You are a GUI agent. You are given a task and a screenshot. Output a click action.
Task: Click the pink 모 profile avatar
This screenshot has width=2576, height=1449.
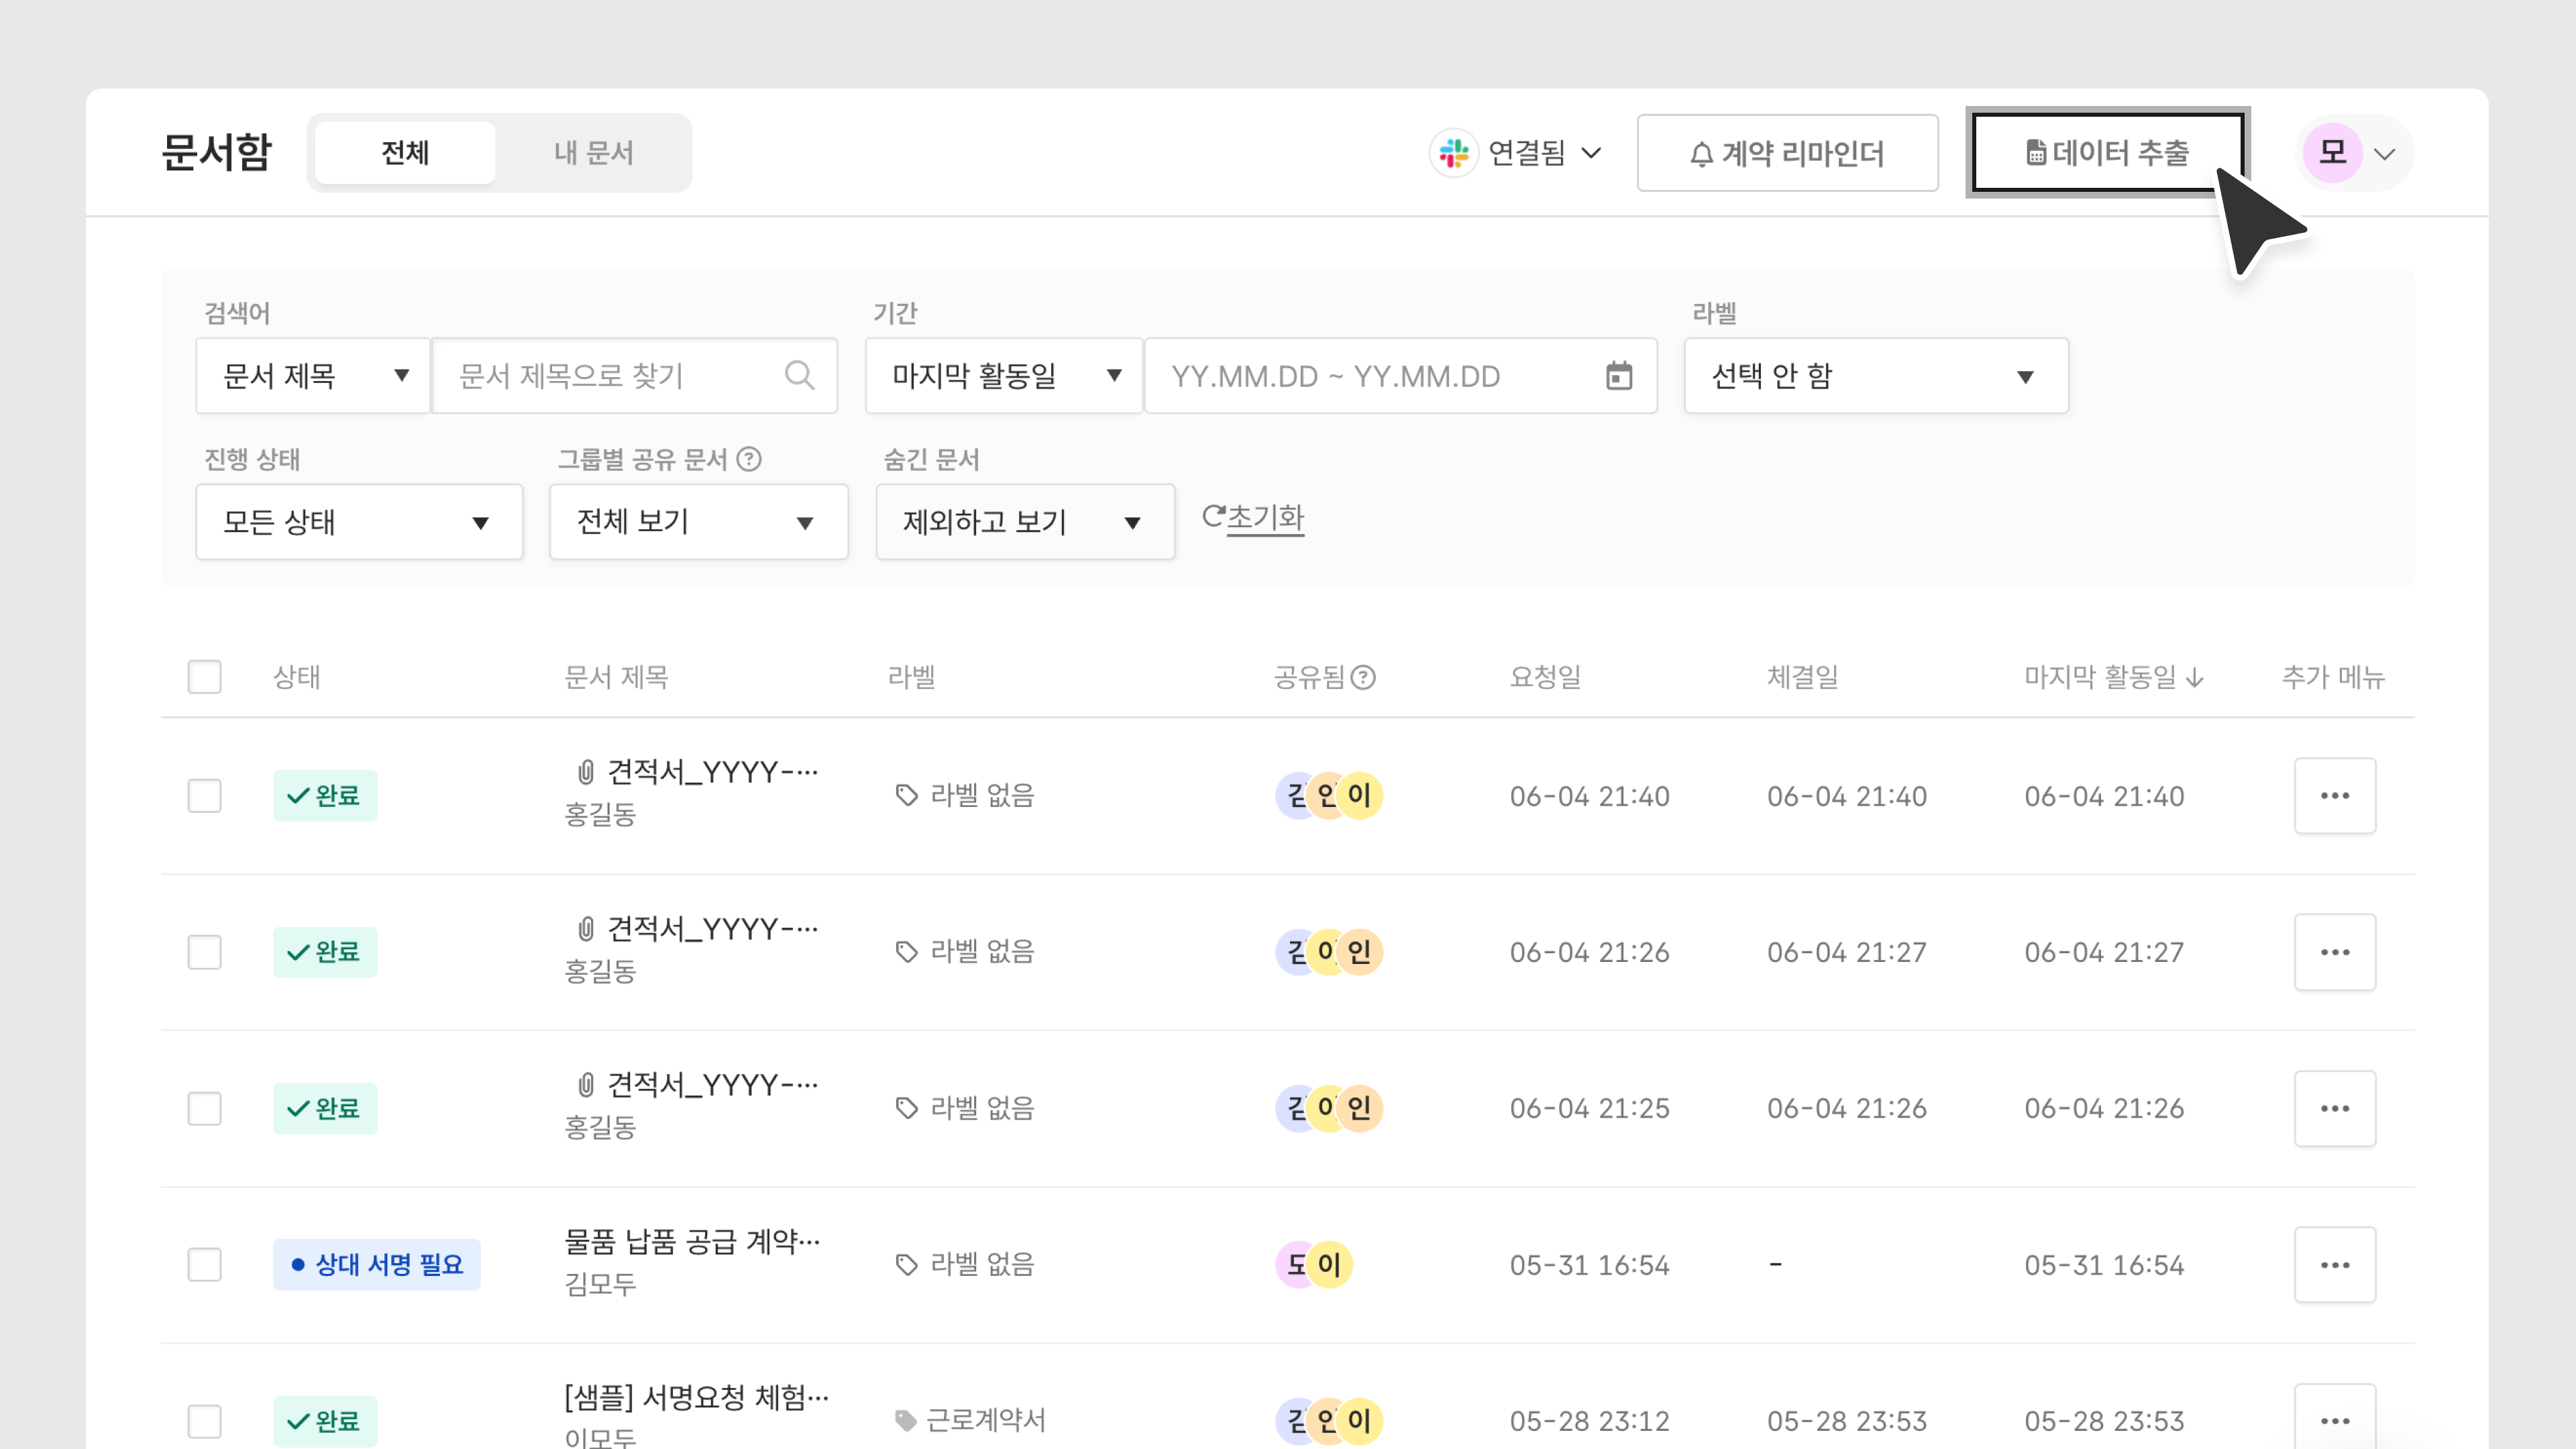[x=2332, y=153]
